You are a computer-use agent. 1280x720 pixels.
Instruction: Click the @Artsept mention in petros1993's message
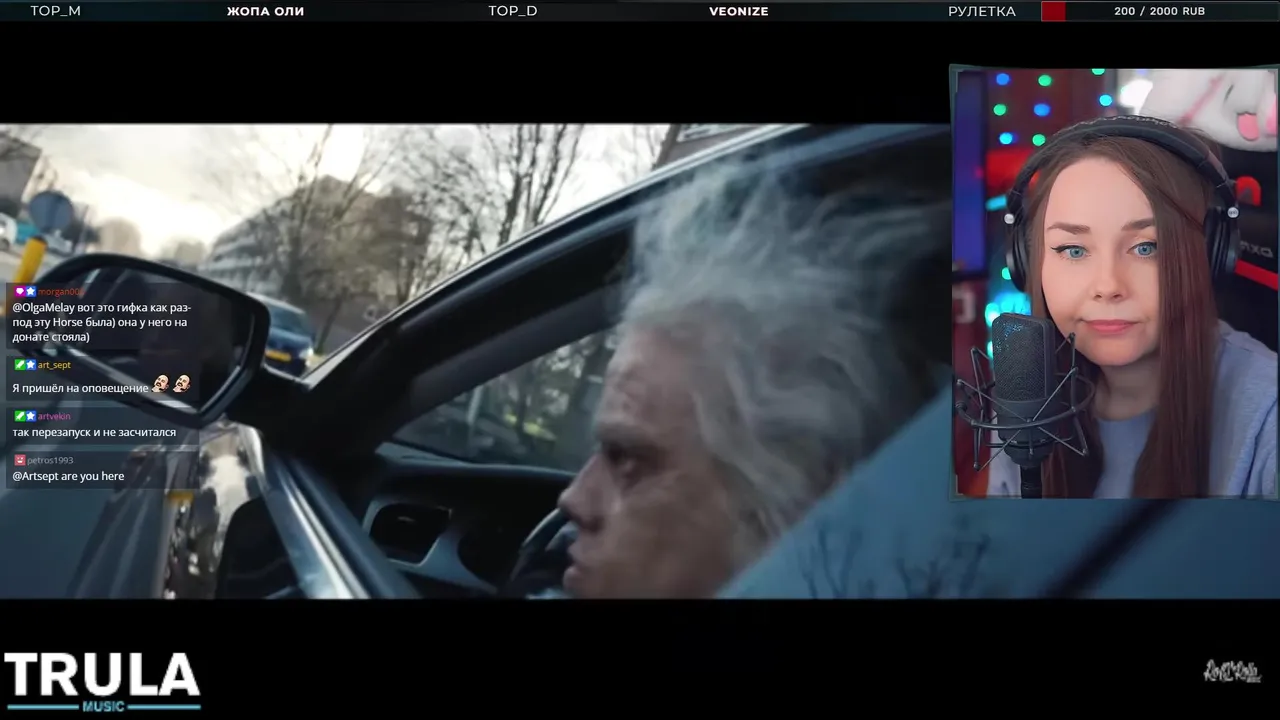(35, 477)
